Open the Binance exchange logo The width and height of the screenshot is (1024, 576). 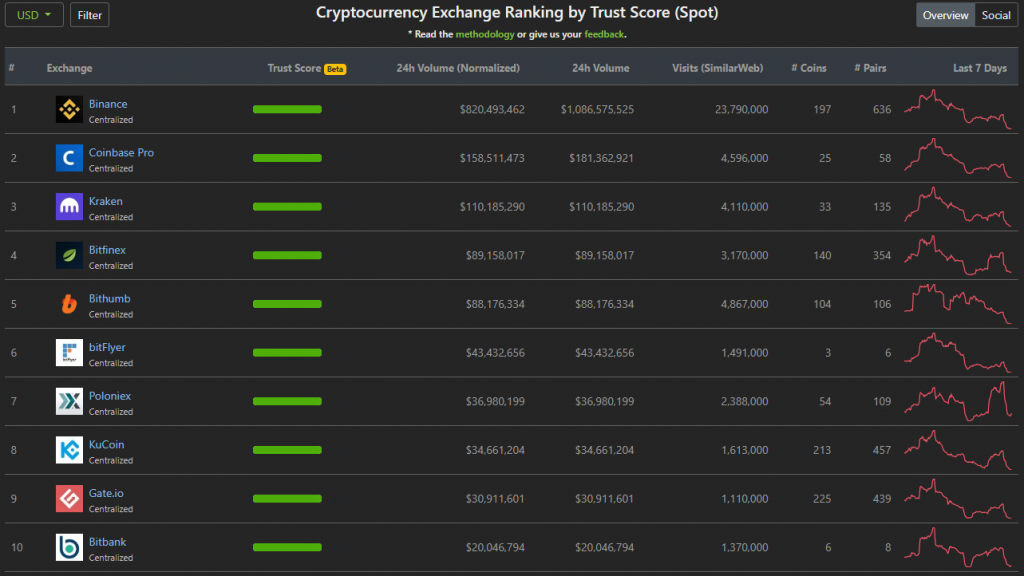pyautogui.click(x=67, y=110)
